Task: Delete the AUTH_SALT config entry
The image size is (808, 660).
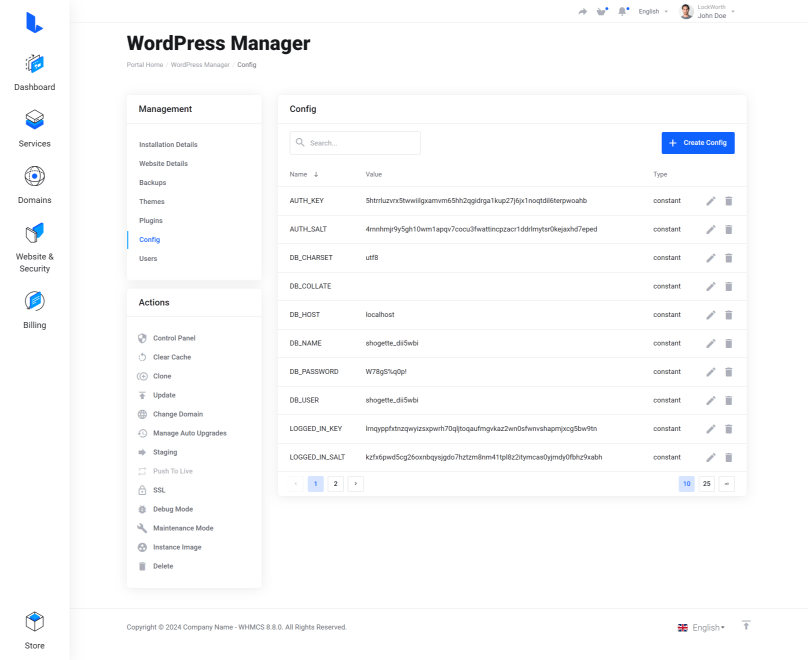Action: [729, 229]
